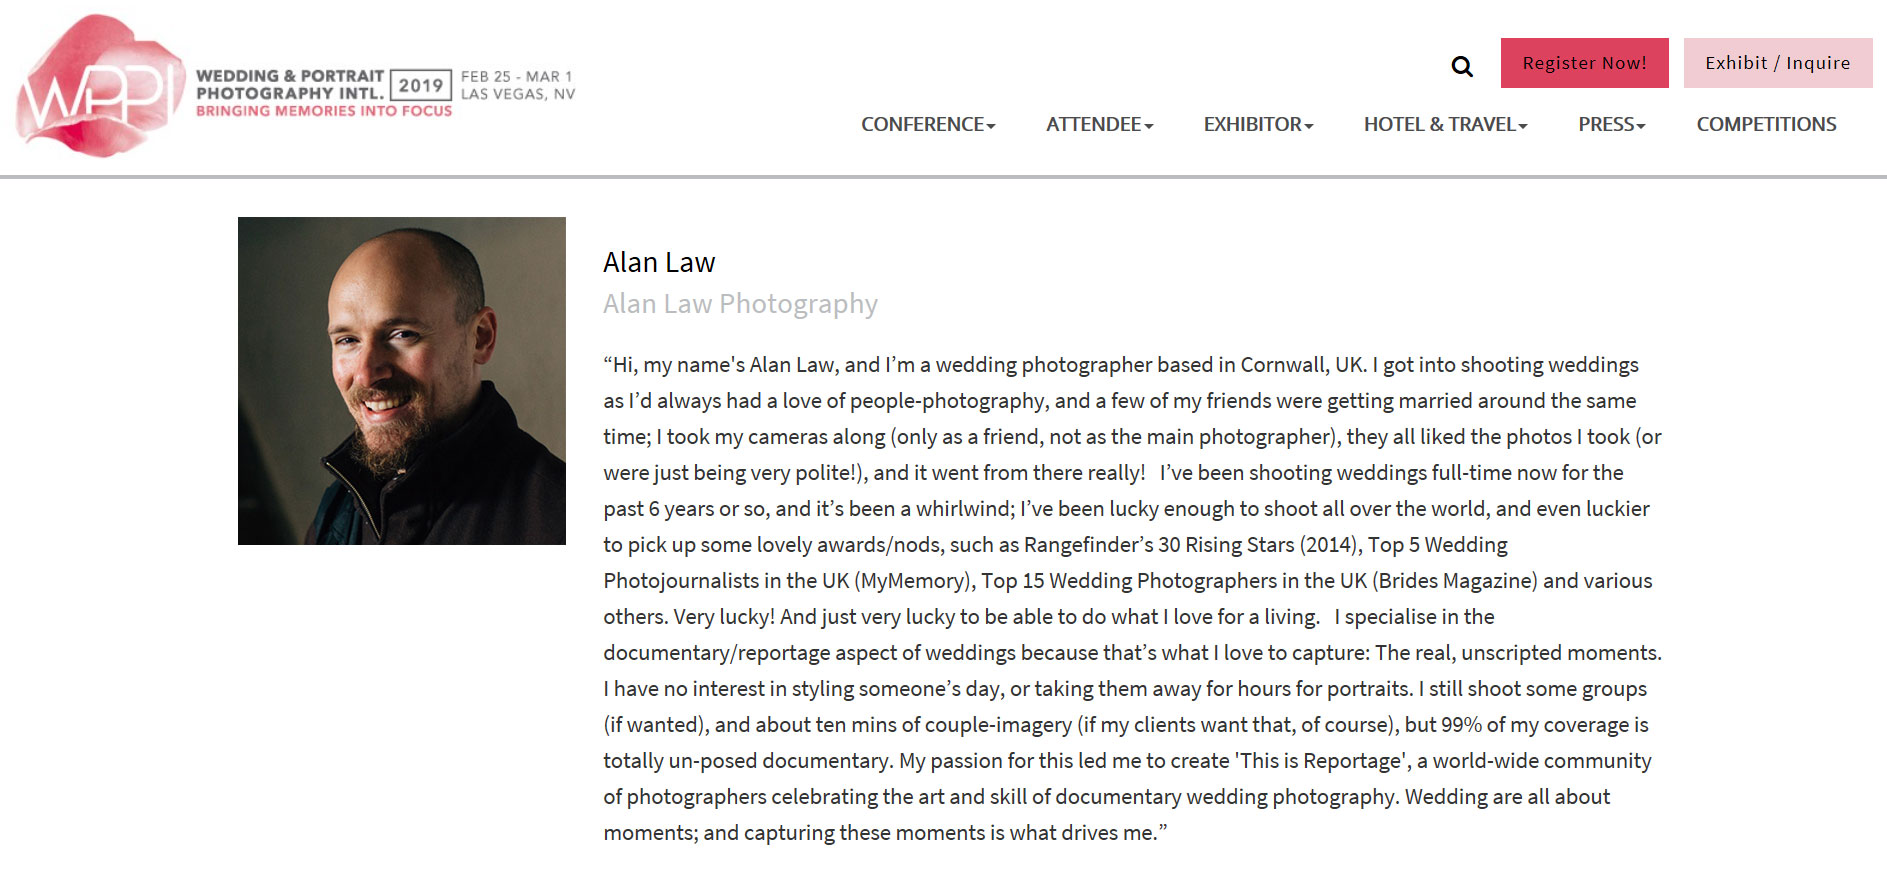
Task: Open the CONFERENCE menu
Action: 922,125
